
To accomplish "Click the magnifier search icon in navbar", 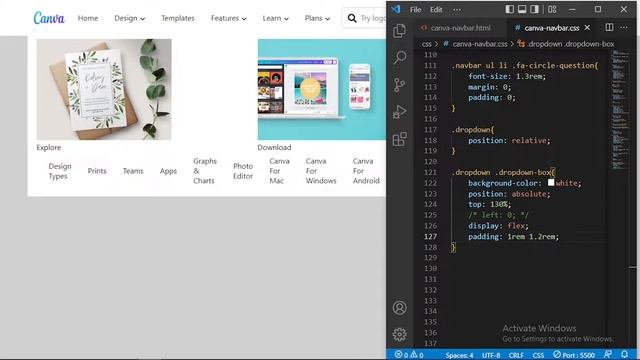I will click(352, 18).
